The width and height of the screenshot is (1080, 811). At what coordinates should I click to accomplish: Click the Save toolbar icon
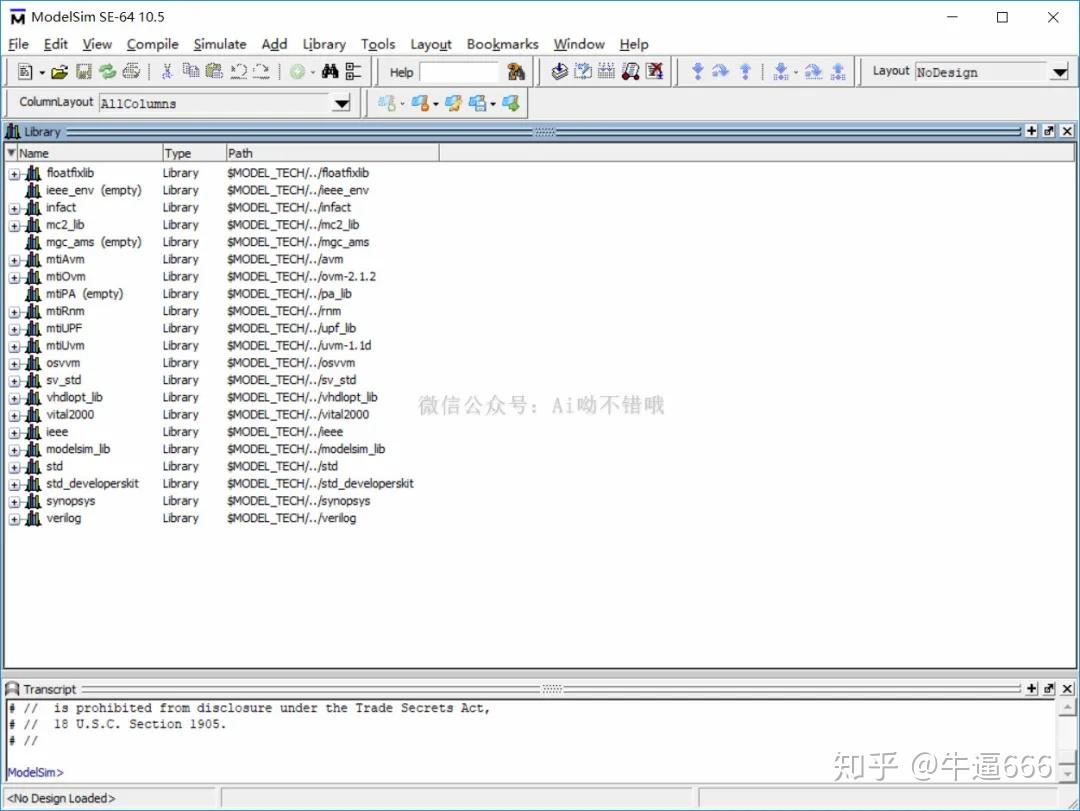pos(83,72)
